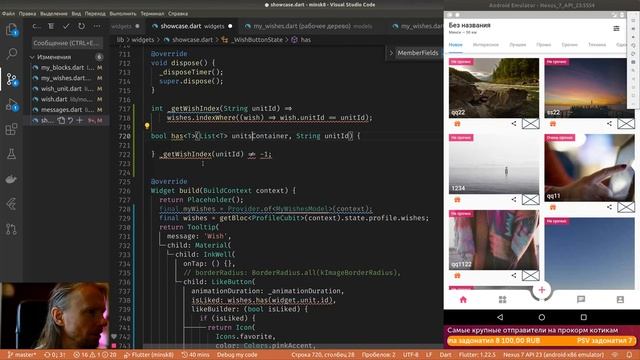
Task: Click the commit checkmark in Source Control
Action: pyautogui.click(x=66, y=26)
